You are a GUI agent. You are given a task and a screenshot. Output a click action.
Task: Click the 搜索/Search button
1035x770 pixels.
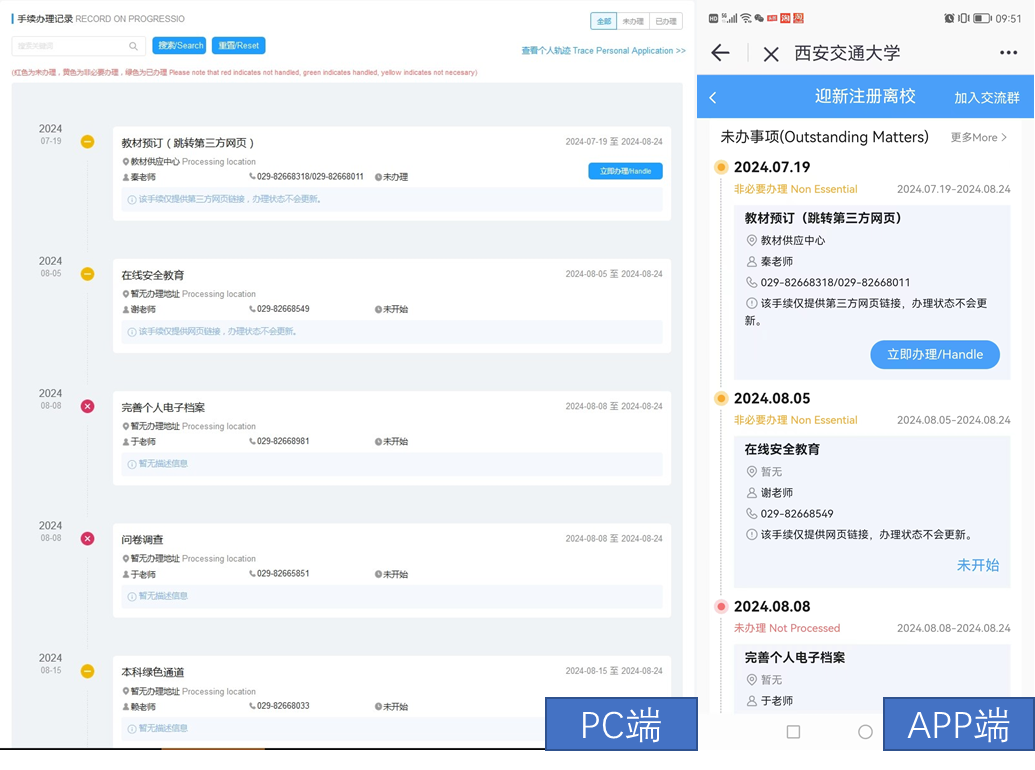[180, 46]
